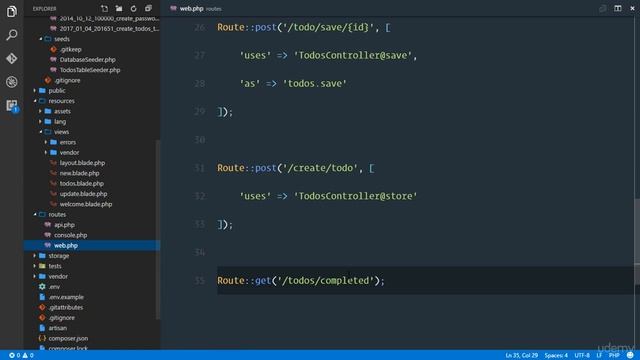Open .gitkeep in seeds folder
Viewport: 640px width, 360px height.
(71, 49)
